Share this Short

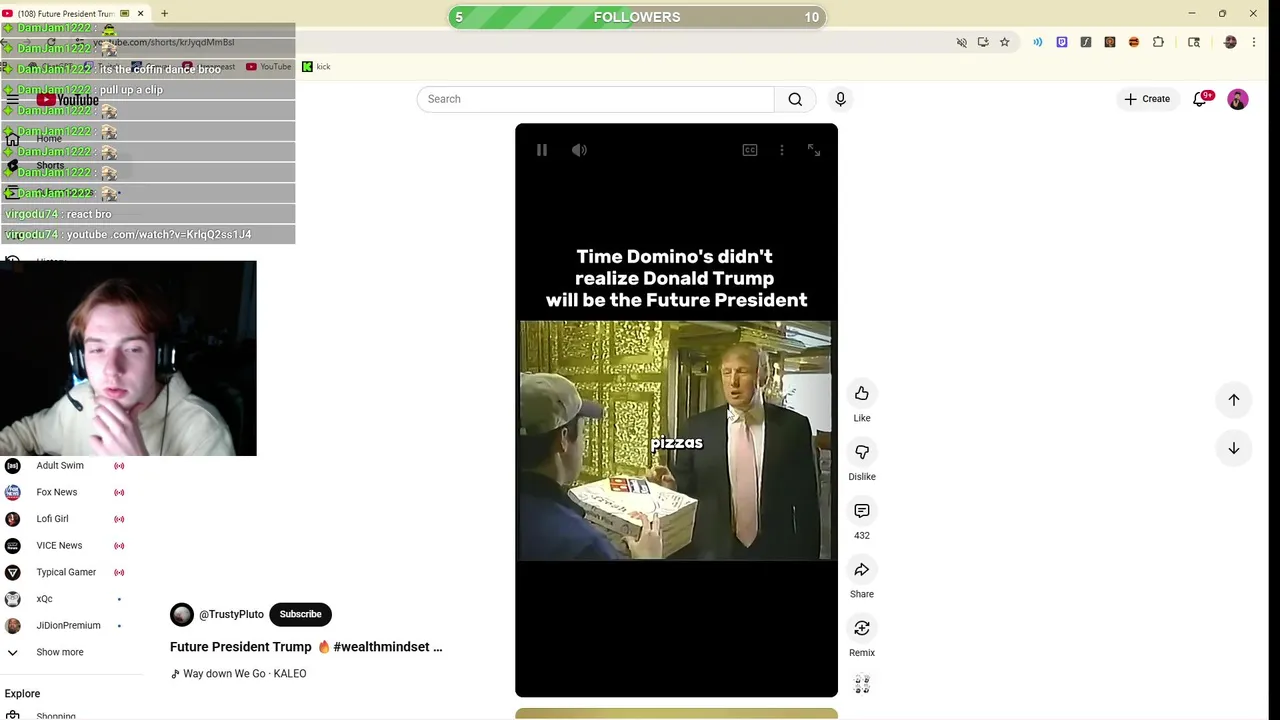pos(862,570)
